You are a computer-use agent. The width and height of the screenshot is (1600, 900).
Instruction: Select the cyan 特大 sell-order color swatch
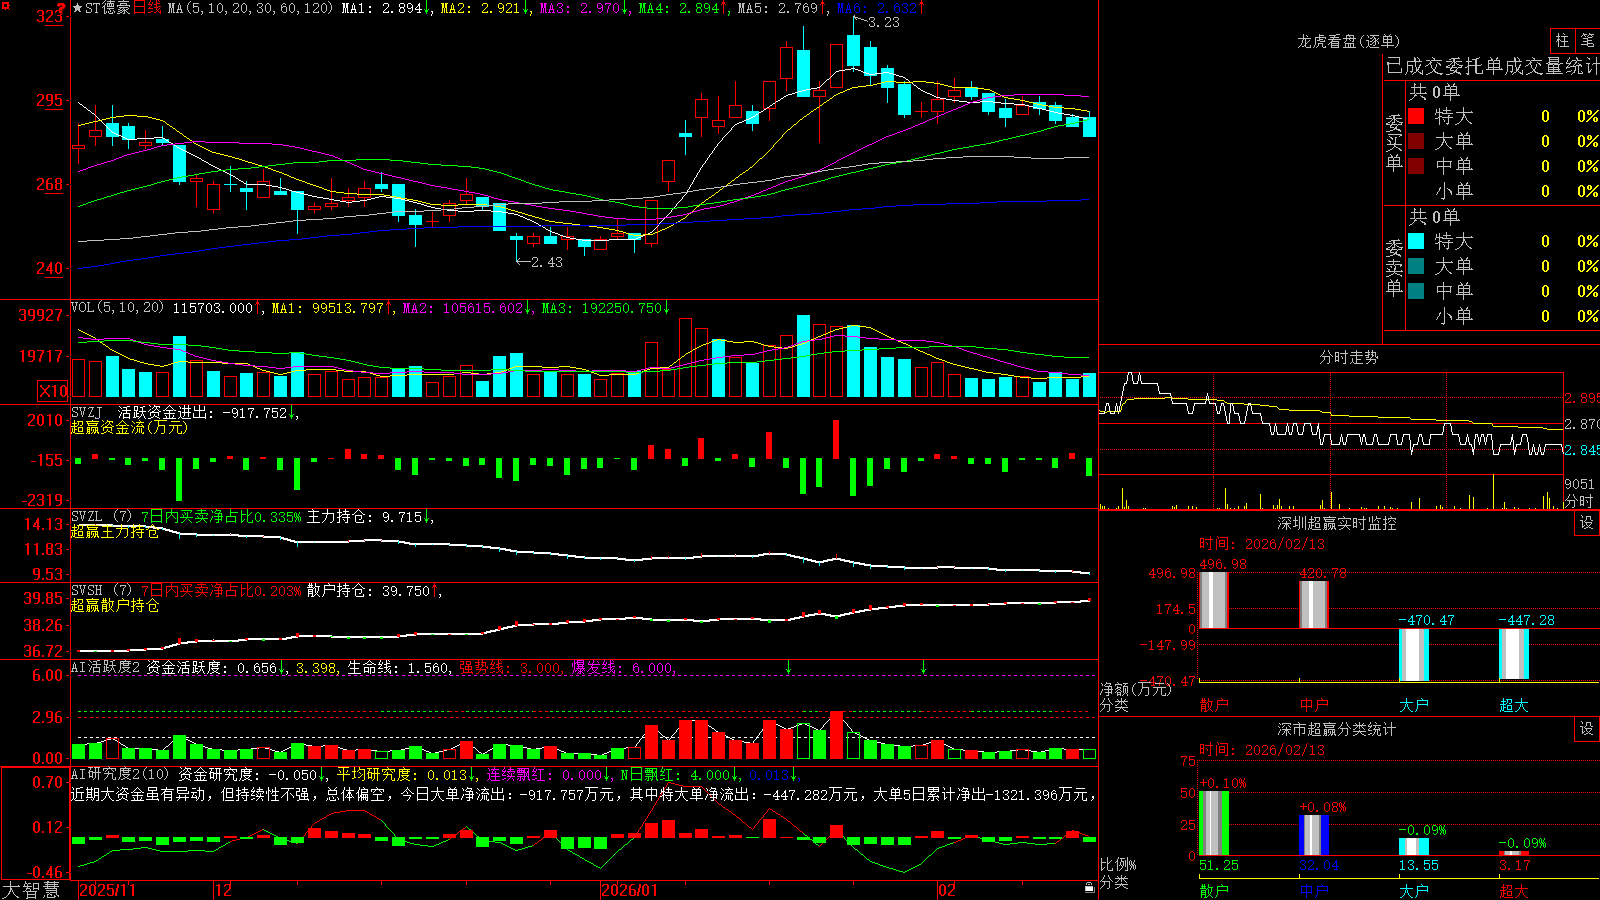[1416, 241]
